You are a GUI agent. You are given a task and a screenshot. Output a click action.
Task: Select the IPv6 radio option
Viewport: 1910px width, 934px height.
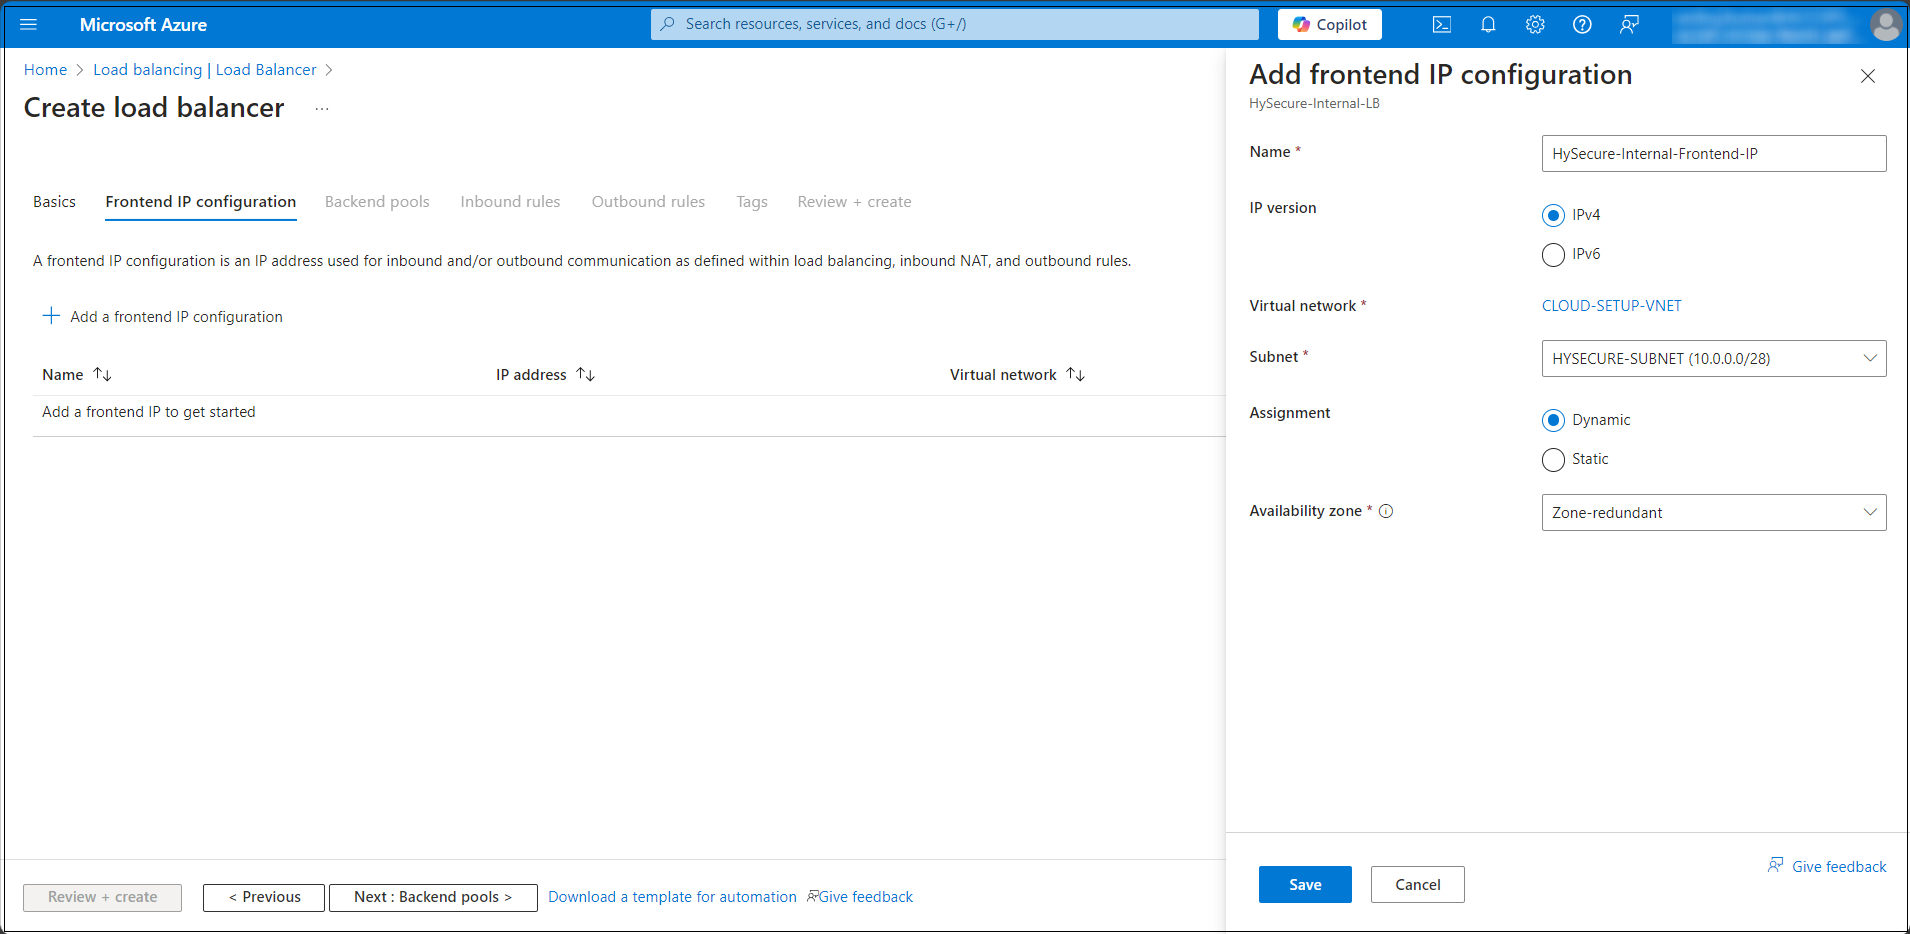[1553, 255]
